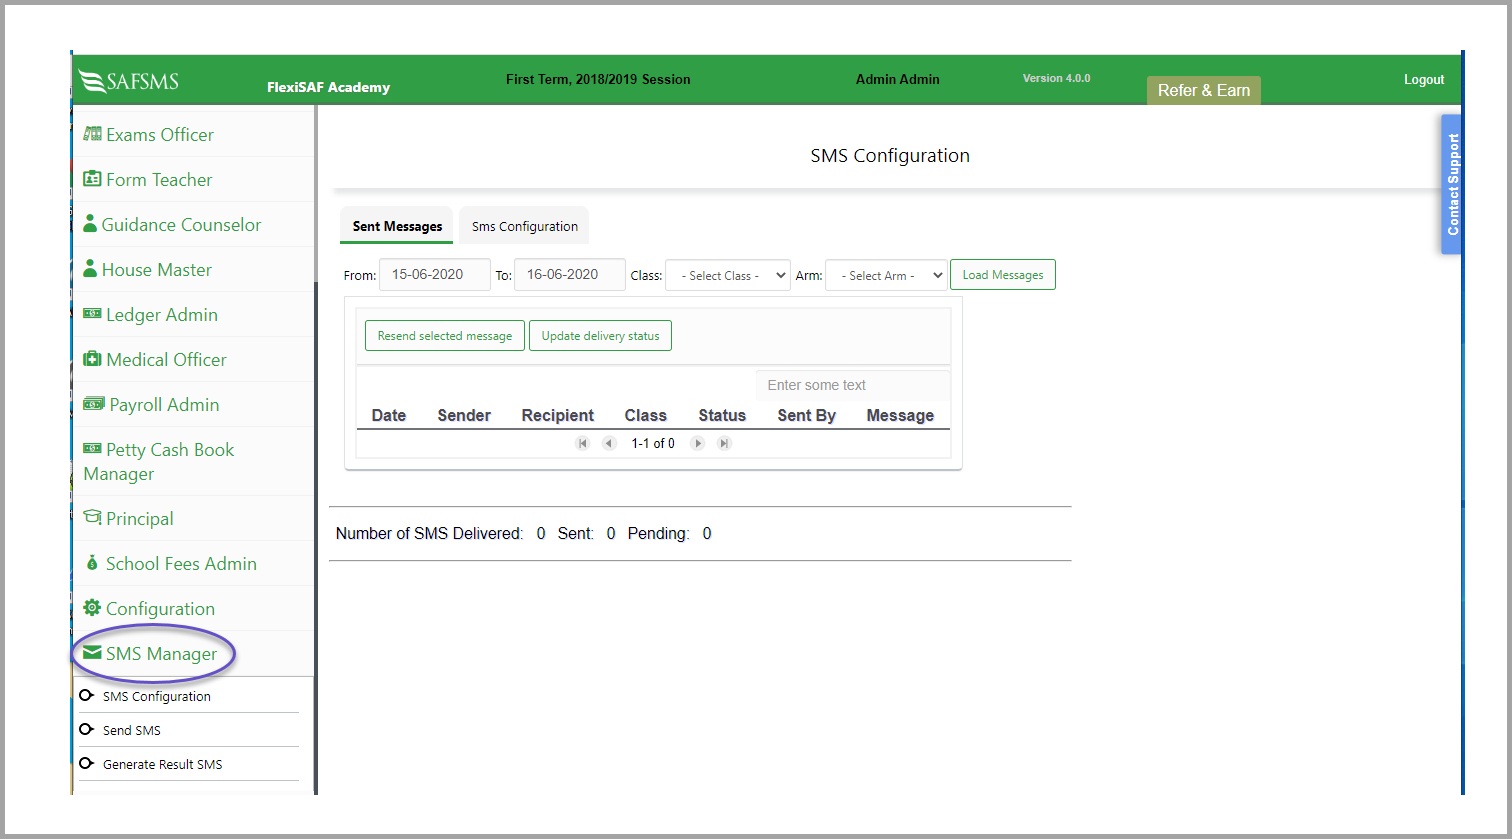Click Resend selected message button
Viewport: 1512px width, 839px height.
pos(445,336)
